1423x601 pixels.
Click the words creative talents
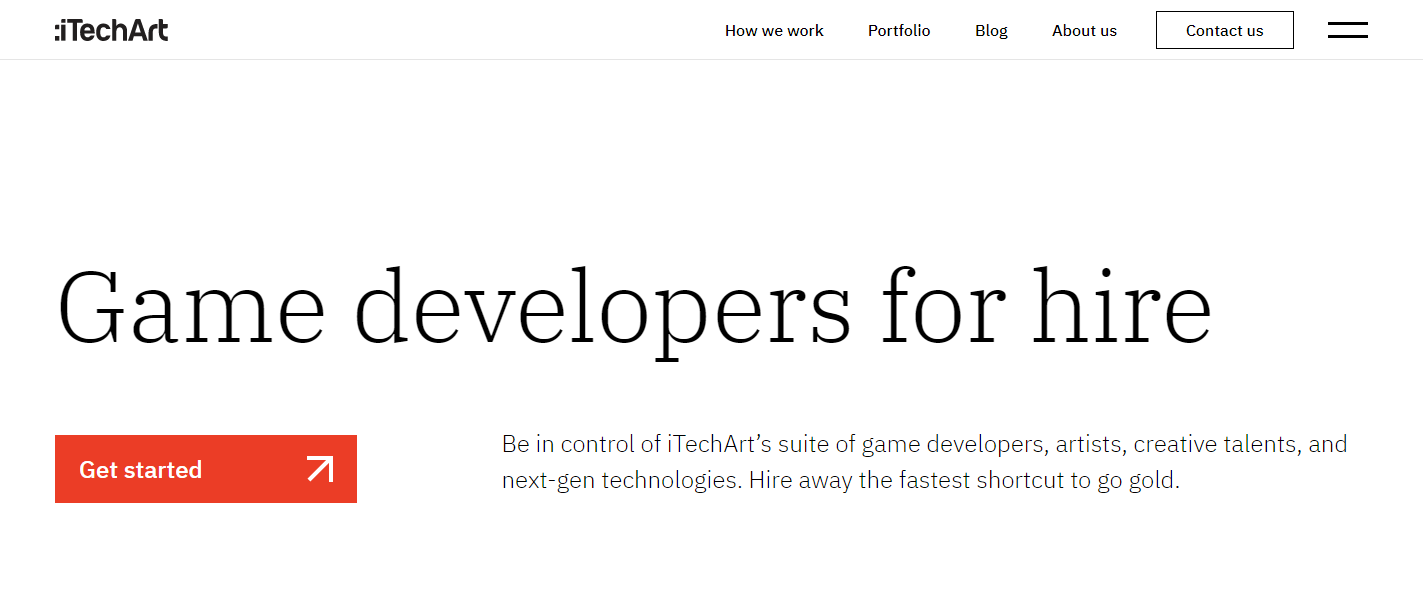1215,444
